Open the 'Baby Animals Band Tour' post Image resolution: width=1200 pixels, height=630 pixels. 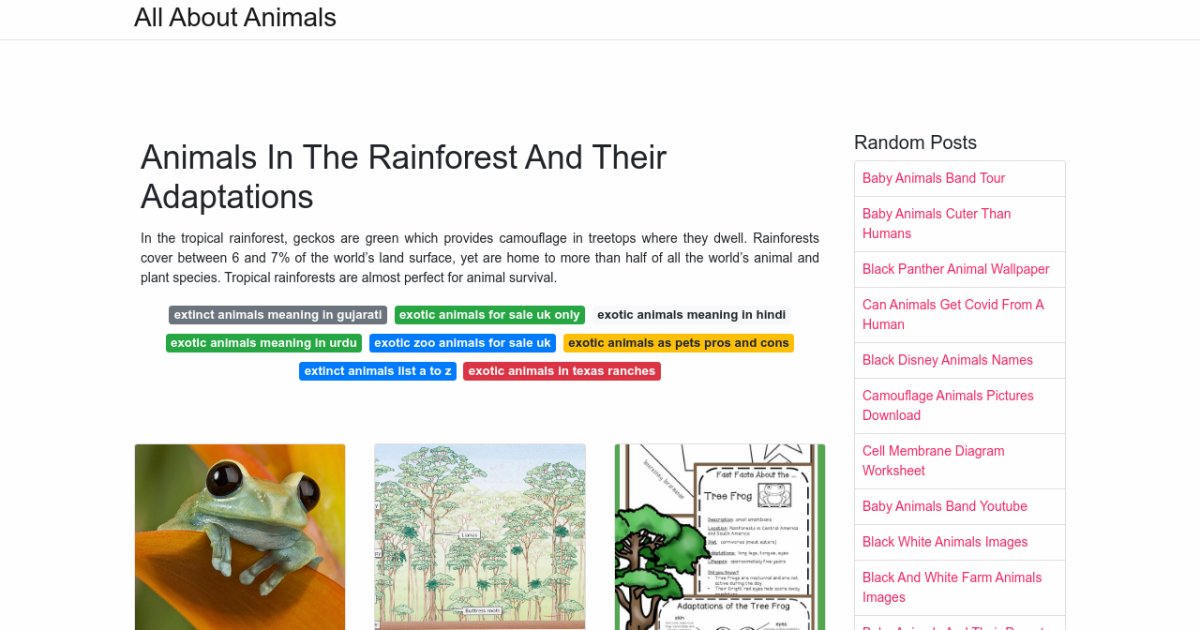click(x=933, y=178)
